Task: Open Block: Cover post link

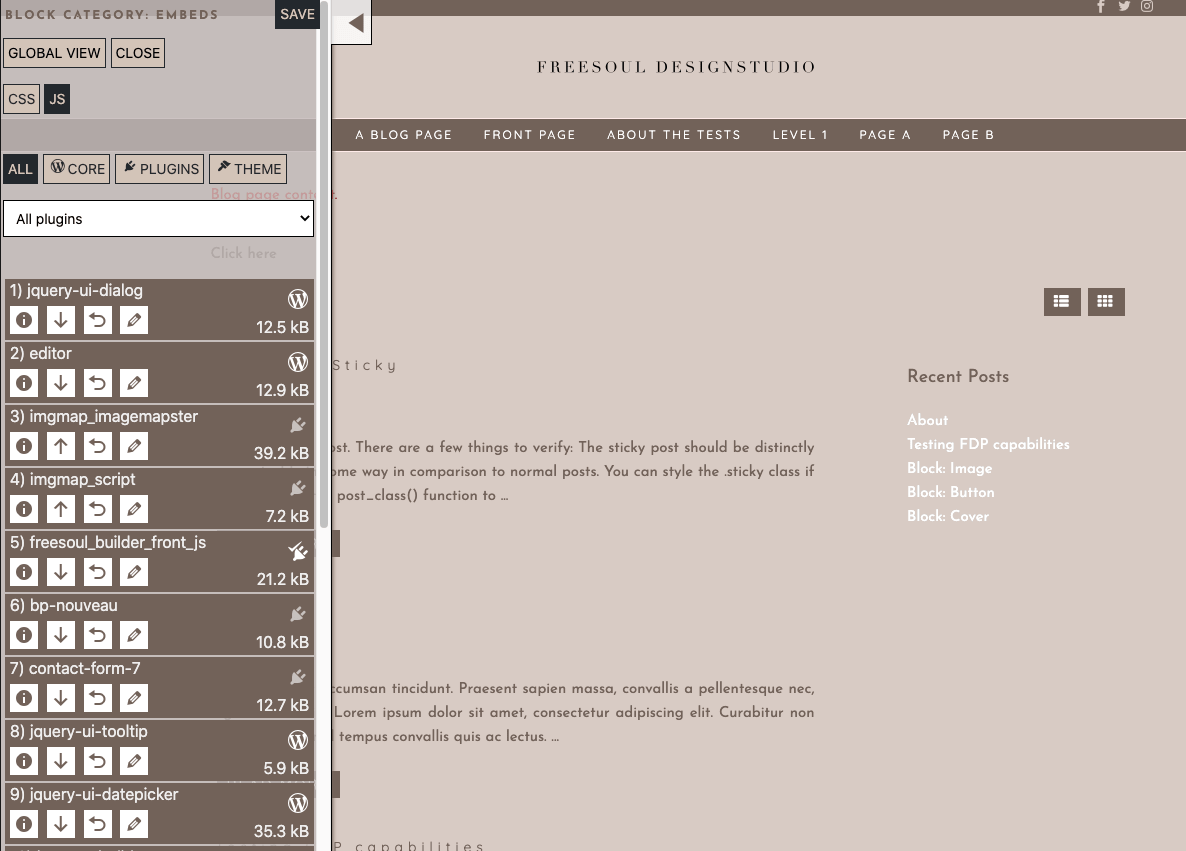Action: (x=948, y=516)
